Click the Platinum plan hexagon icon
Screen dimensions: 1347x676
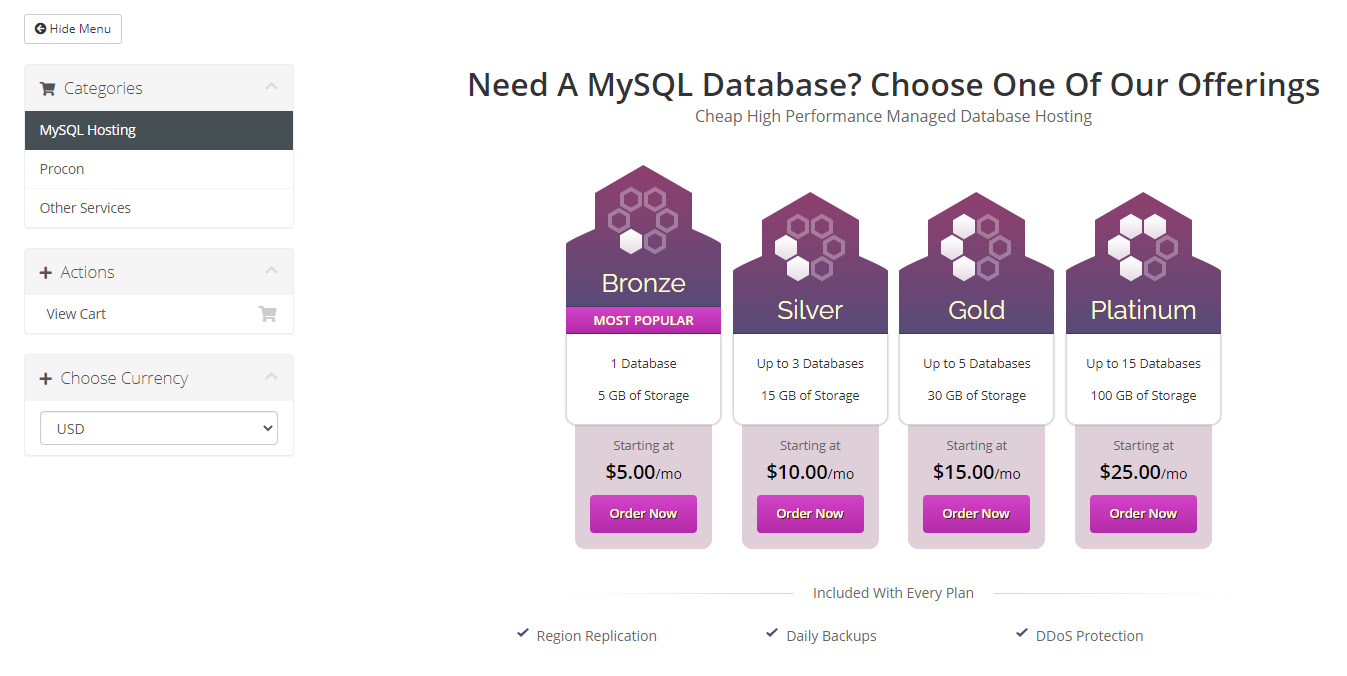[x=1143, y=246]
